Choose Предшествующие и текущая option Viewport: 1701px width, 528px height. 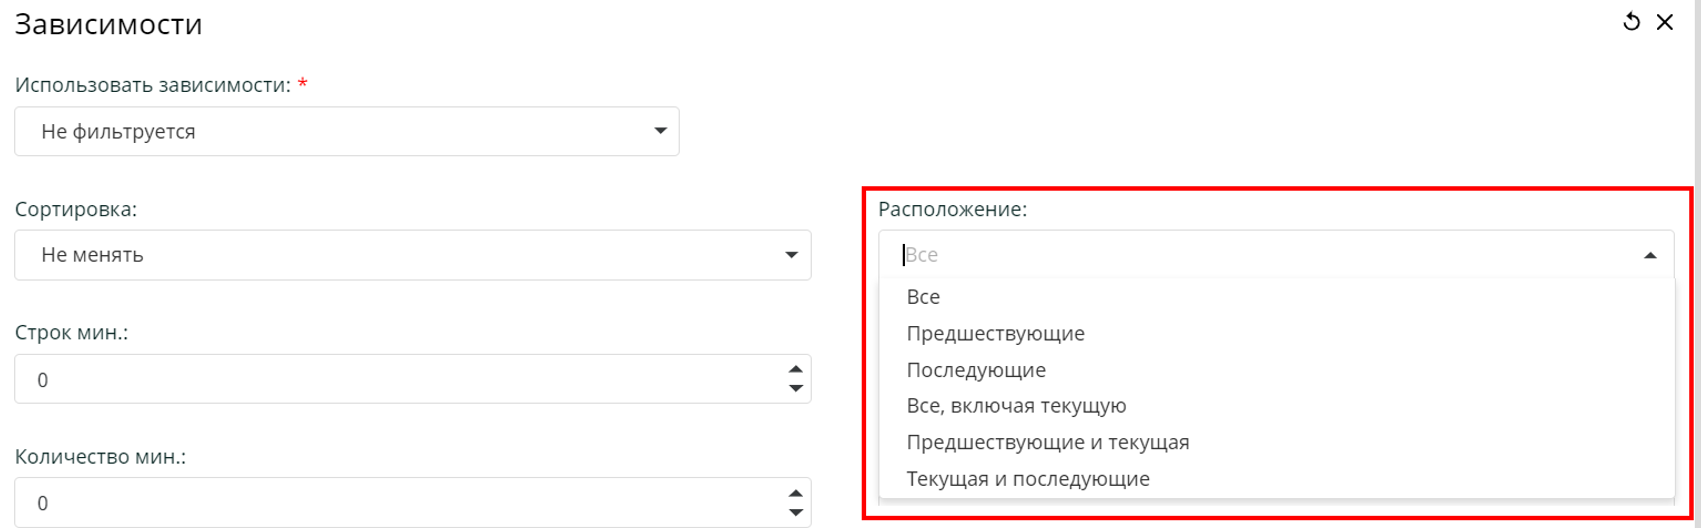point(1047,442)
